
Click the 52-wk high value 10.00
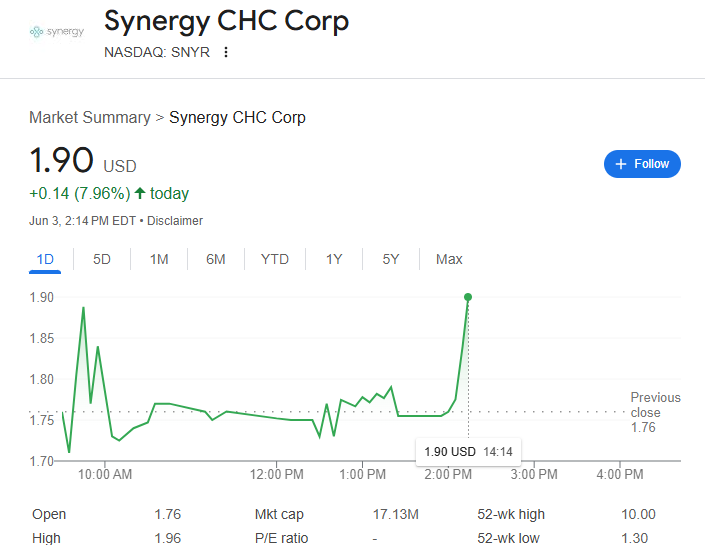tap(638, 514)
